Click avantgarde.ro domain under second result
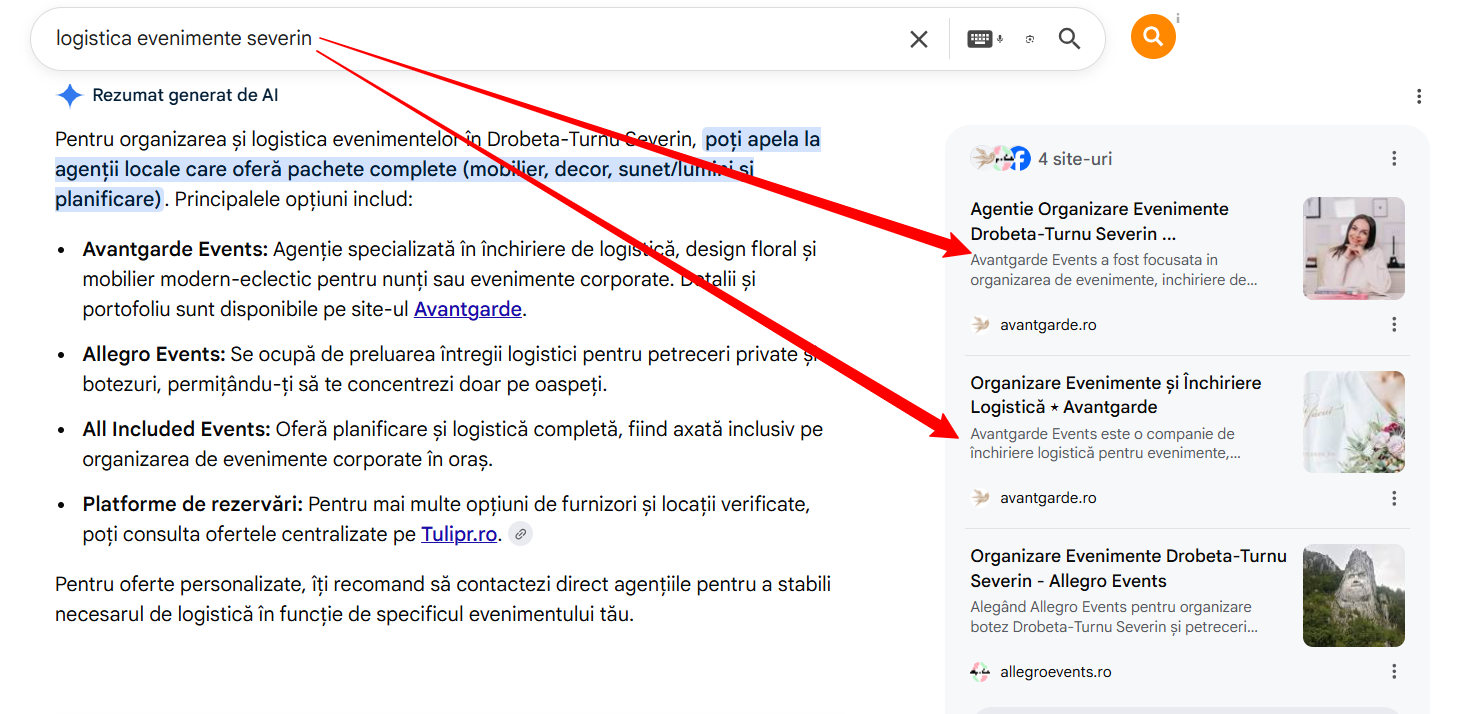 coord(1048,498)
